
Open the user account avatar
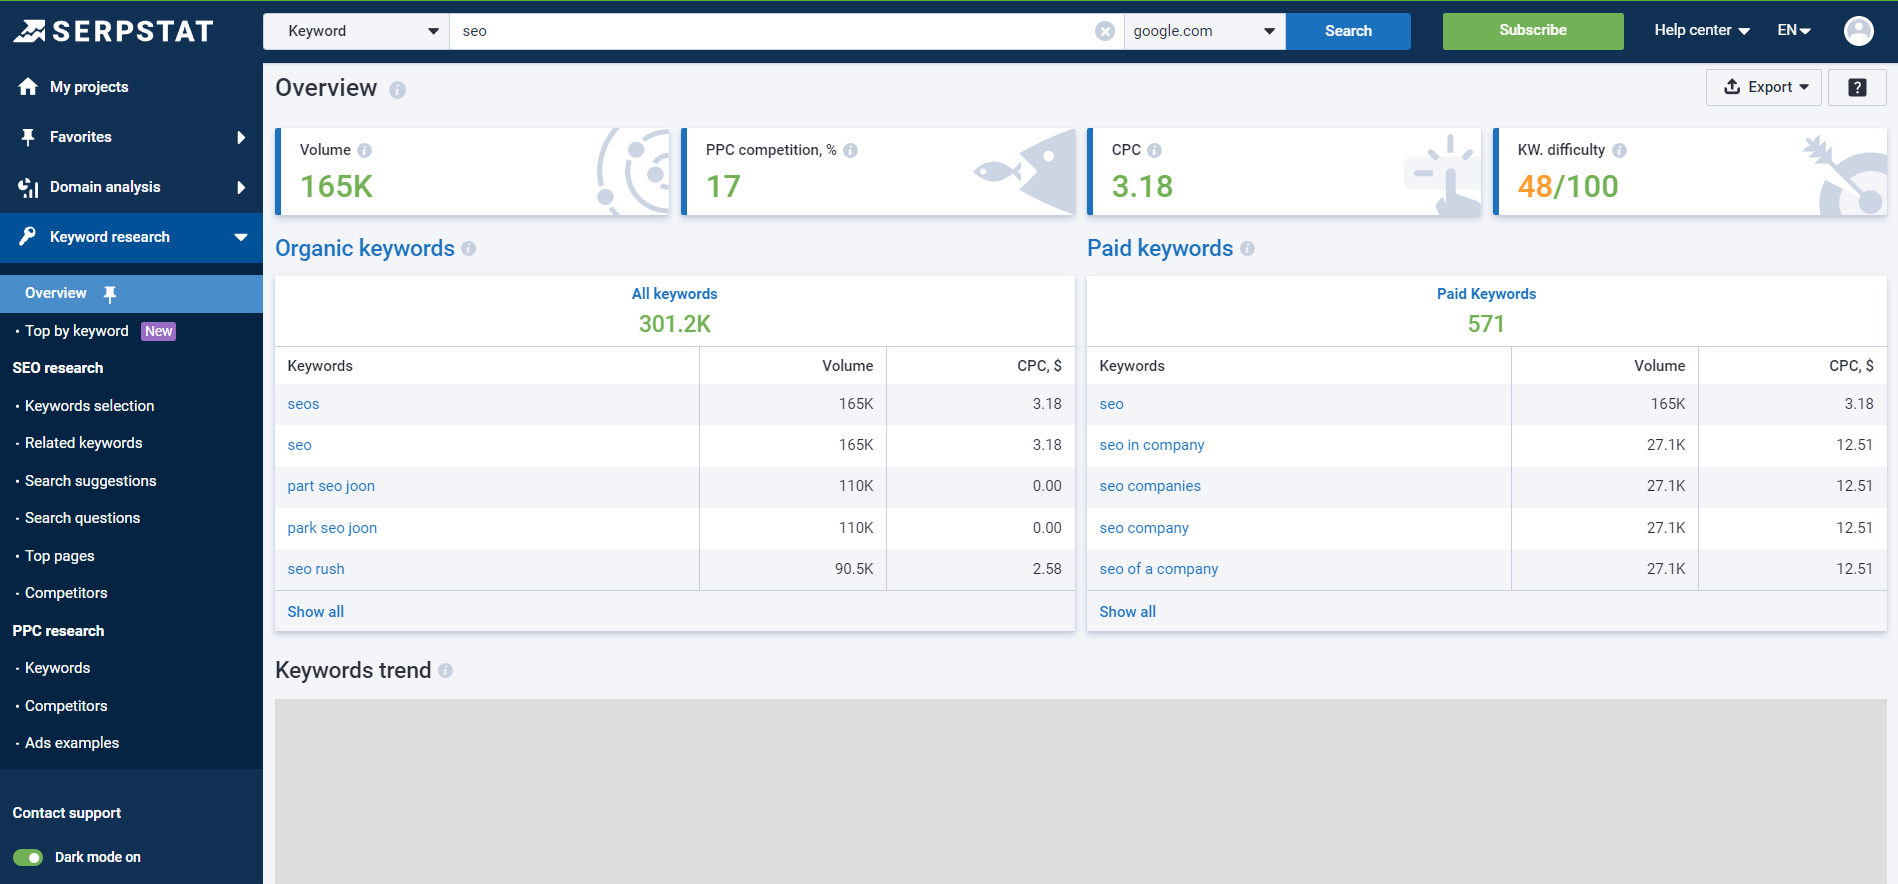[1859, 31]
